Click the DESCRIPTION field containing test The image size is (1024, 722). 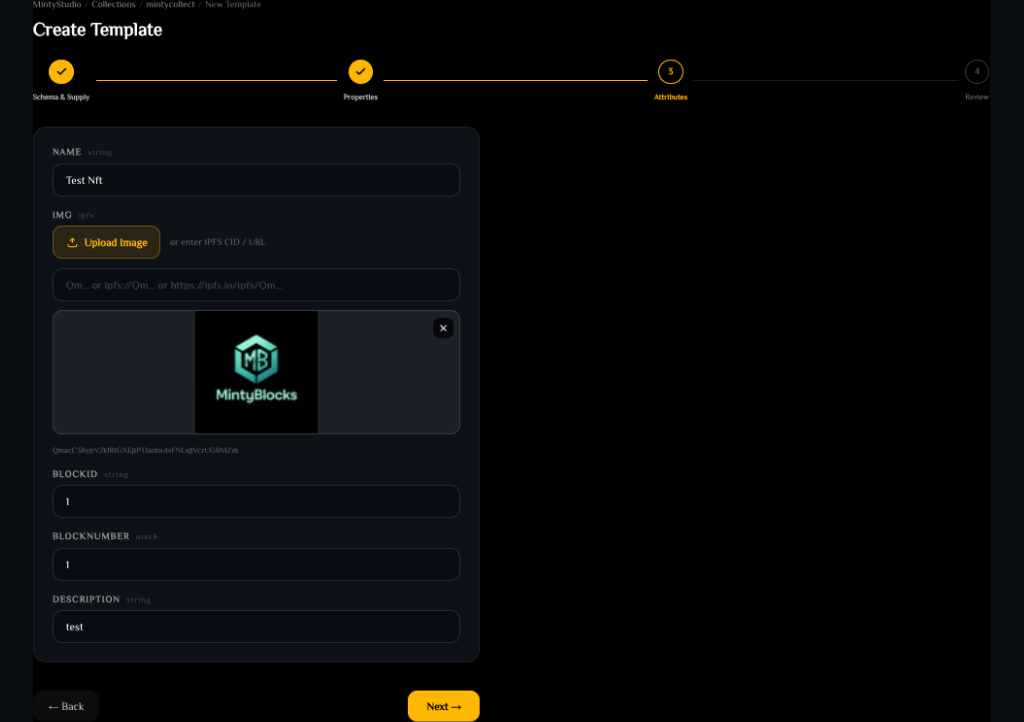[256, 627]
